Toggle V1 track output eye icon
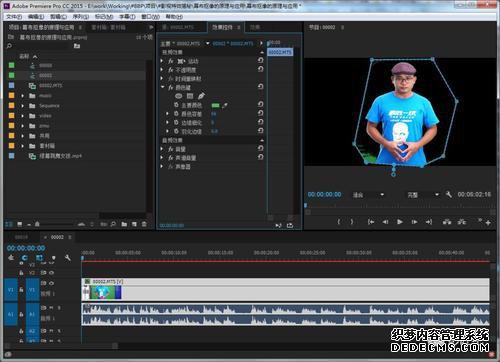Screen dimensions: 500x362 tap(52, 283)
